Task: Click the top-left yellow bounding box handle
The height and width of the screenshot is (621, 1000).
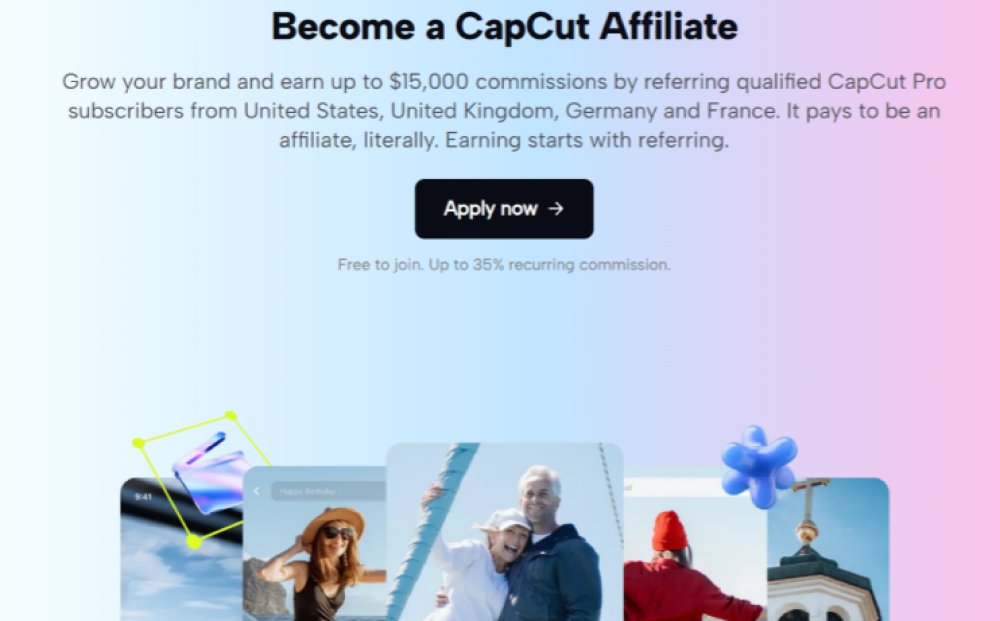Action: (138, 442)
